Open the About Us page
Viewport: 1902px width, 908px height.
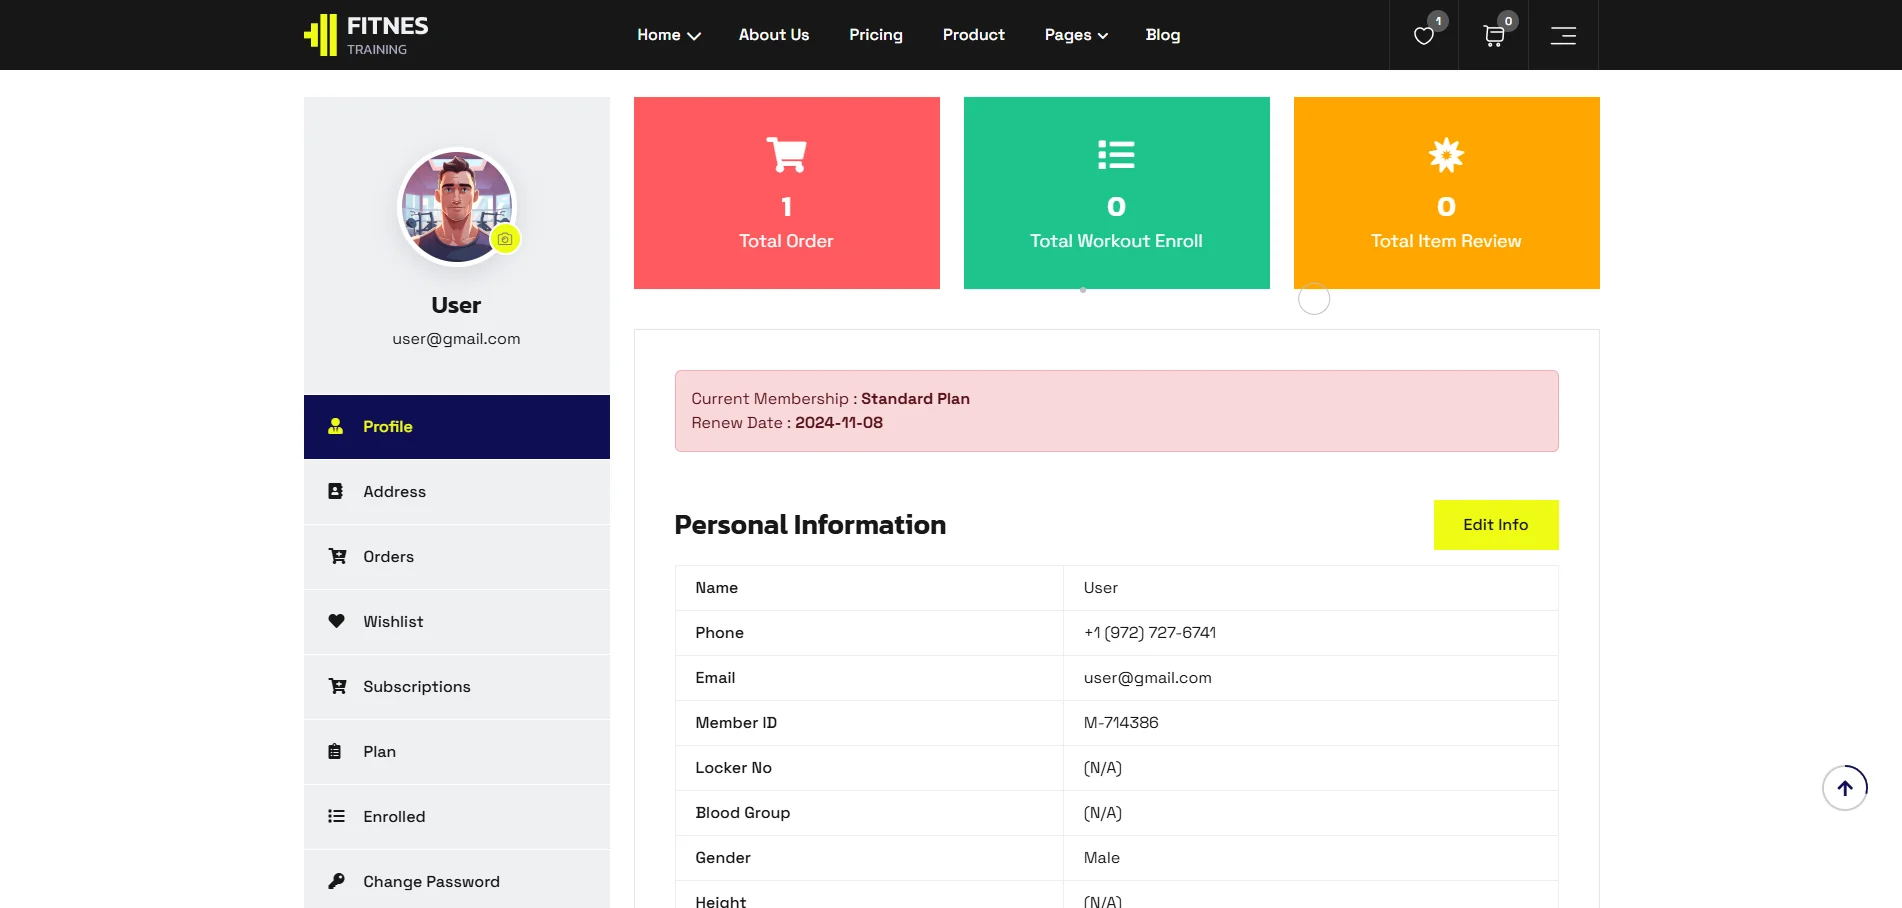(x=773, y=35)
